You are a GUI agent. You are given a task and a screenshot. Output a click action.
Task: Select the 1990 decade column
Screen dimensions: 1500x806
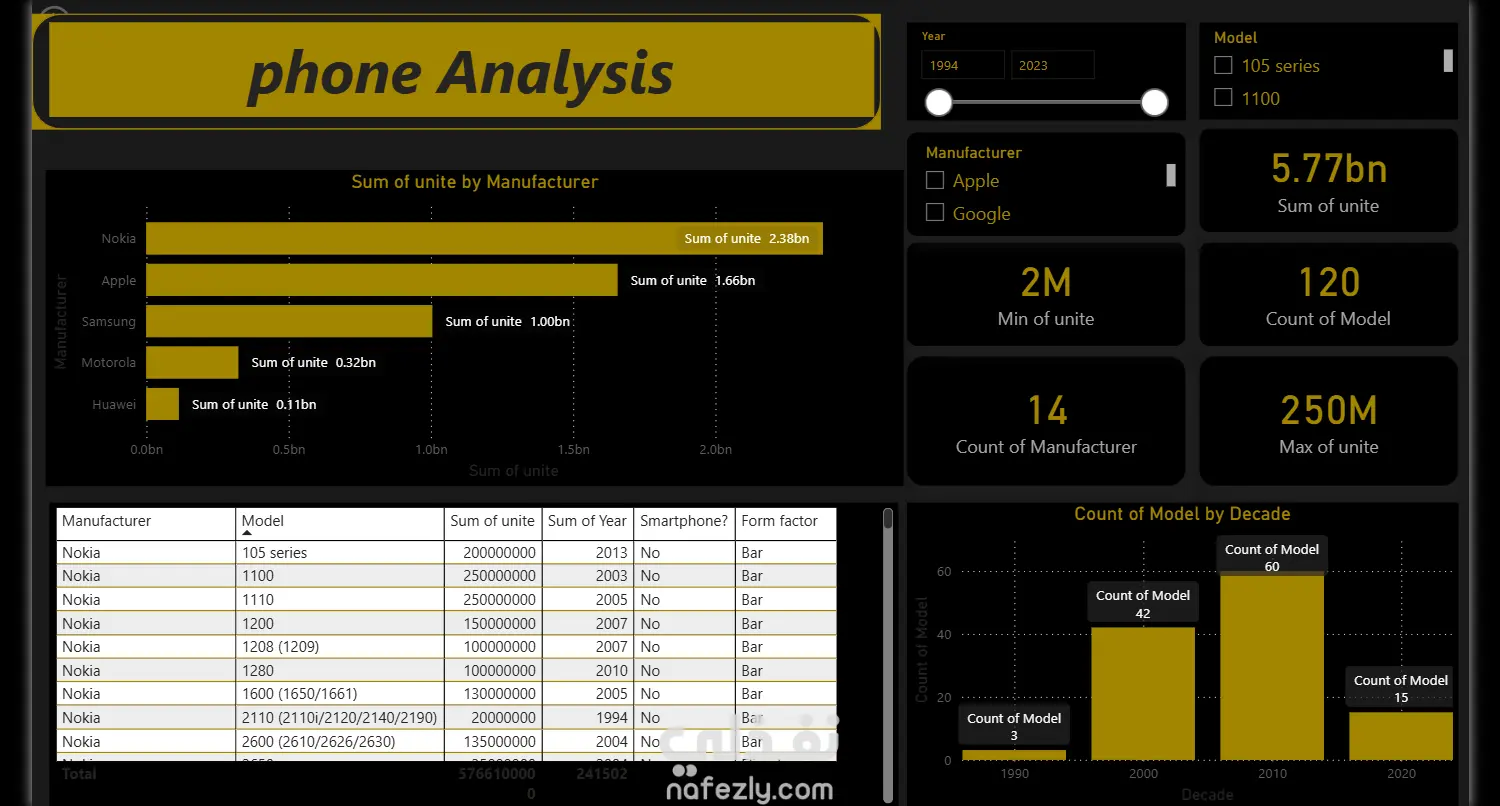1014,755
